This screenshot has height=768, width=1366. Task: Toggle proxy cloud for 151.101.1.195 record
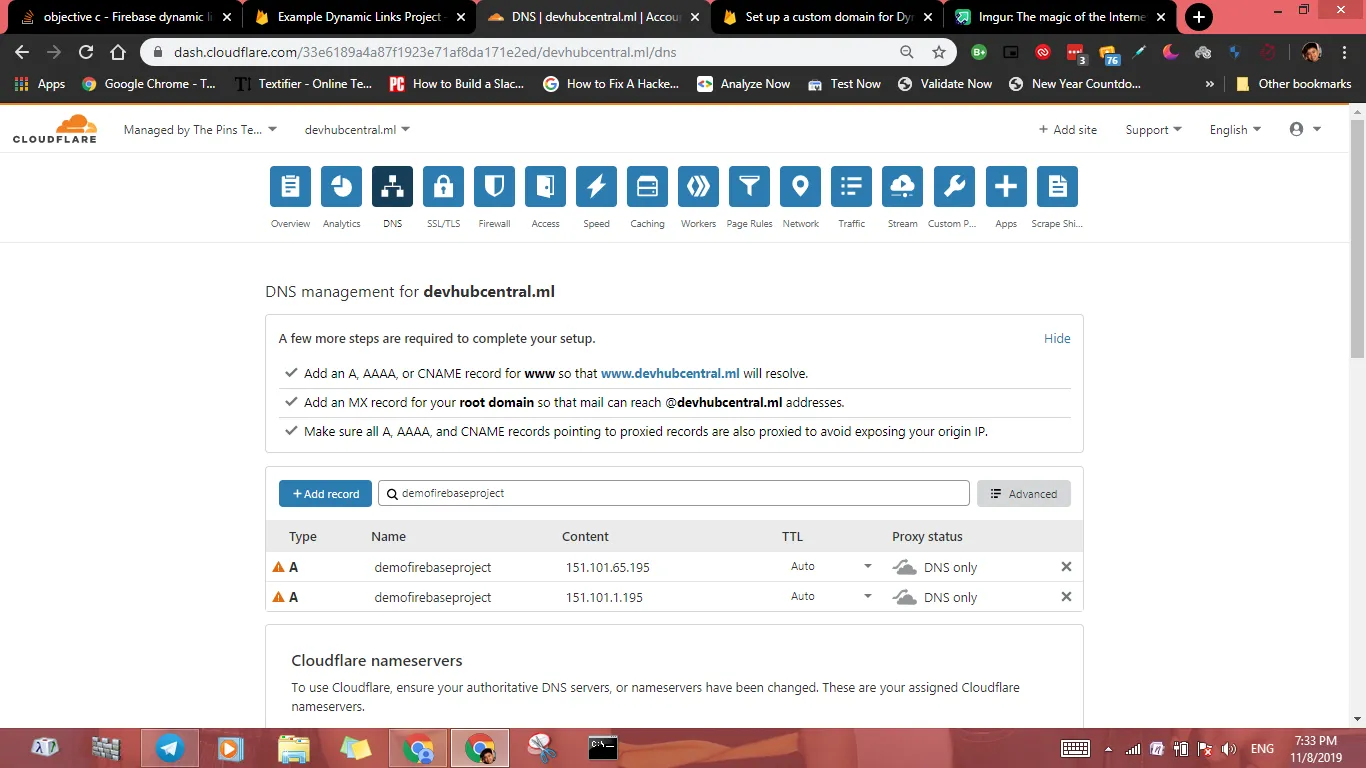[x=904, y=597]
